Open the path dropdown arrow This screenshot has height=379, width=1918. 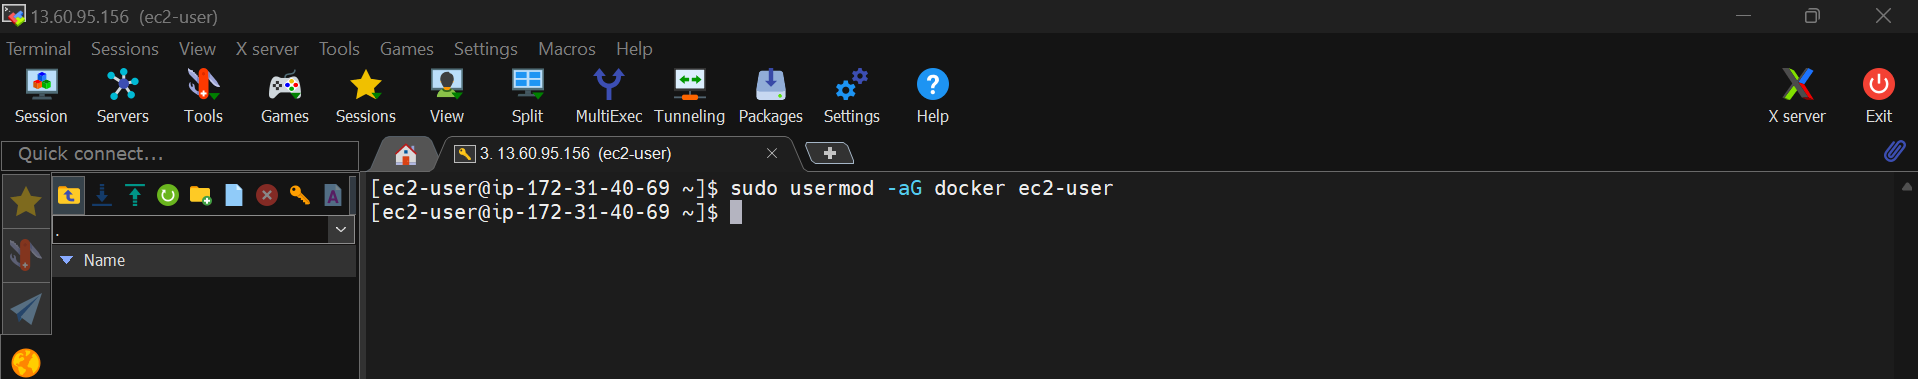pos(341,229)
